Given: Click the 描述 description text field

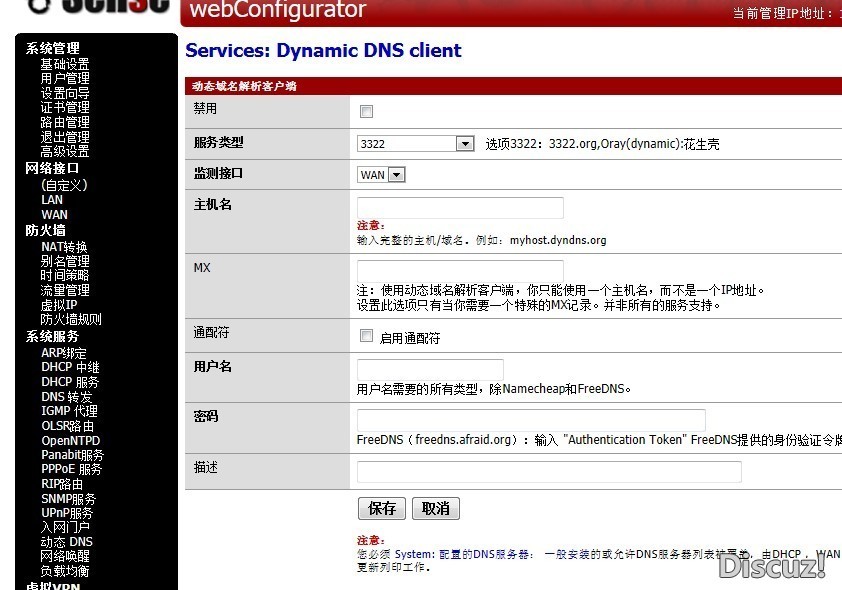Looking at the screenshot, I should click(549, 472).
